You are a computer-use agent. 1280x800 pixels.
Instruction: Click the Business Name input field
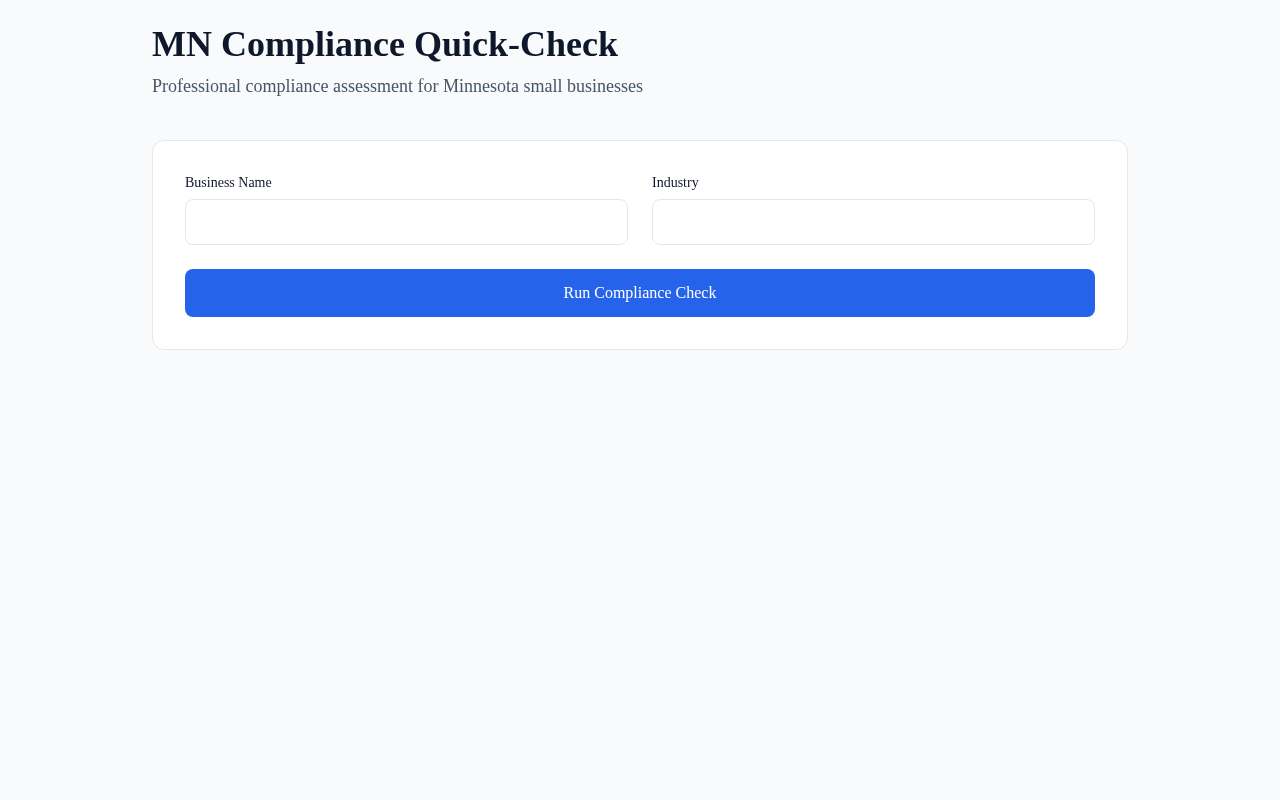(x=406, y=222)
